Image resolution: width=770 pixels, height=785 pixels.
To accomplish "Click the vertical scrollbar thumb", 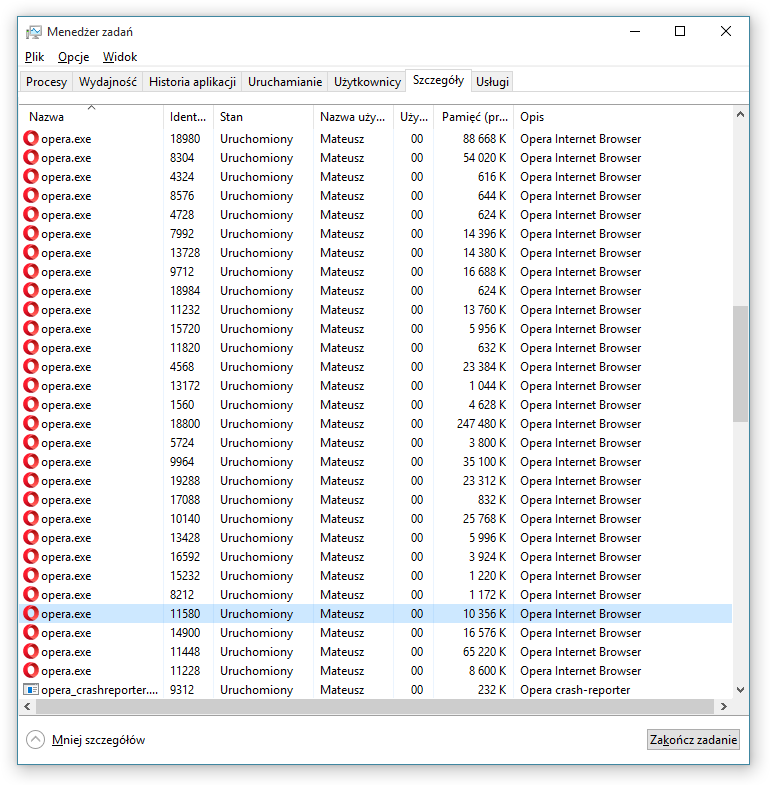I will click(x=740, y=364).
